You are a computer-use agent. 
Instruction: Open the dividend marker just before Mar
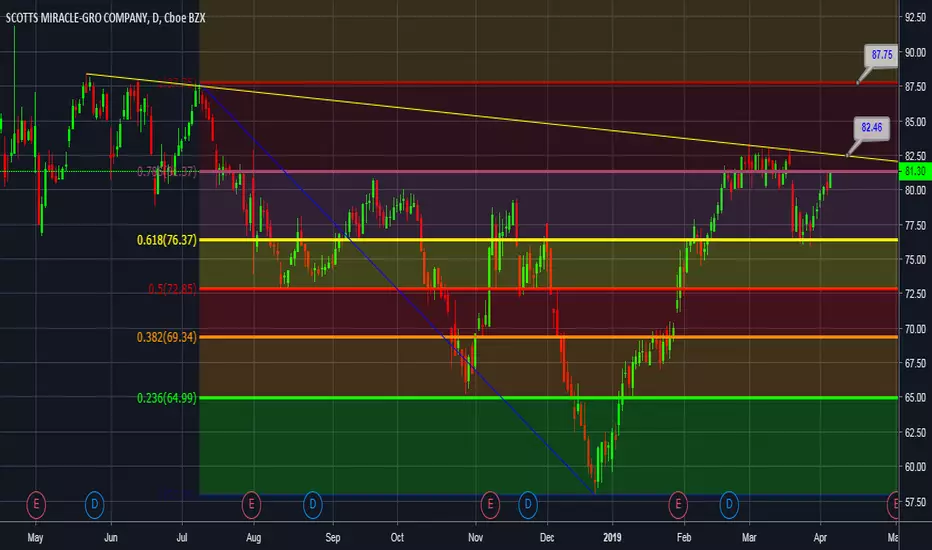click(729, 504)
